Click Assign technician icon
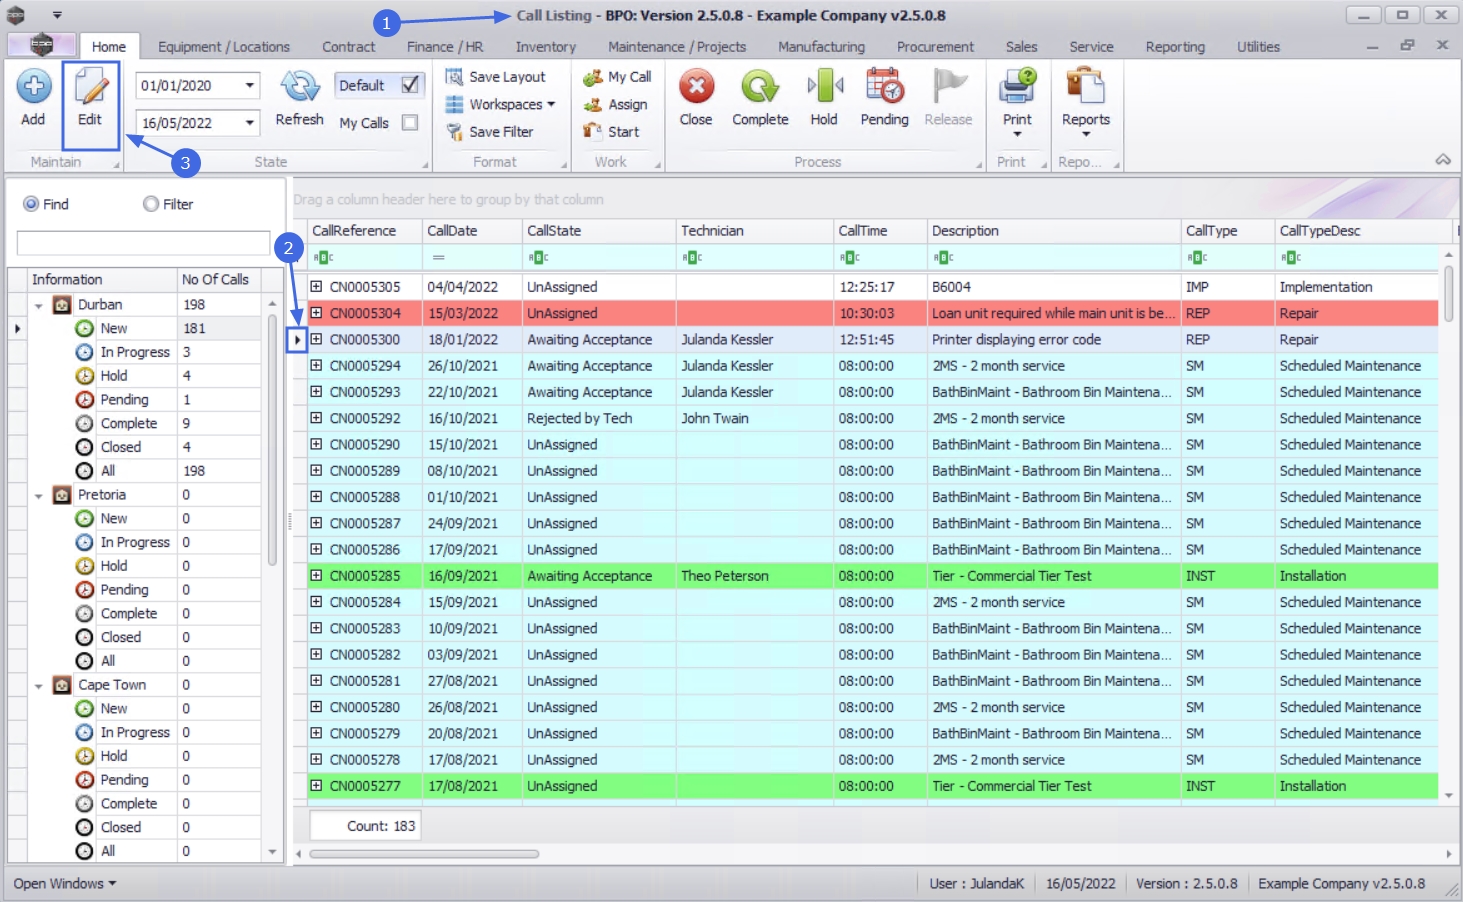 pos(593,104)
